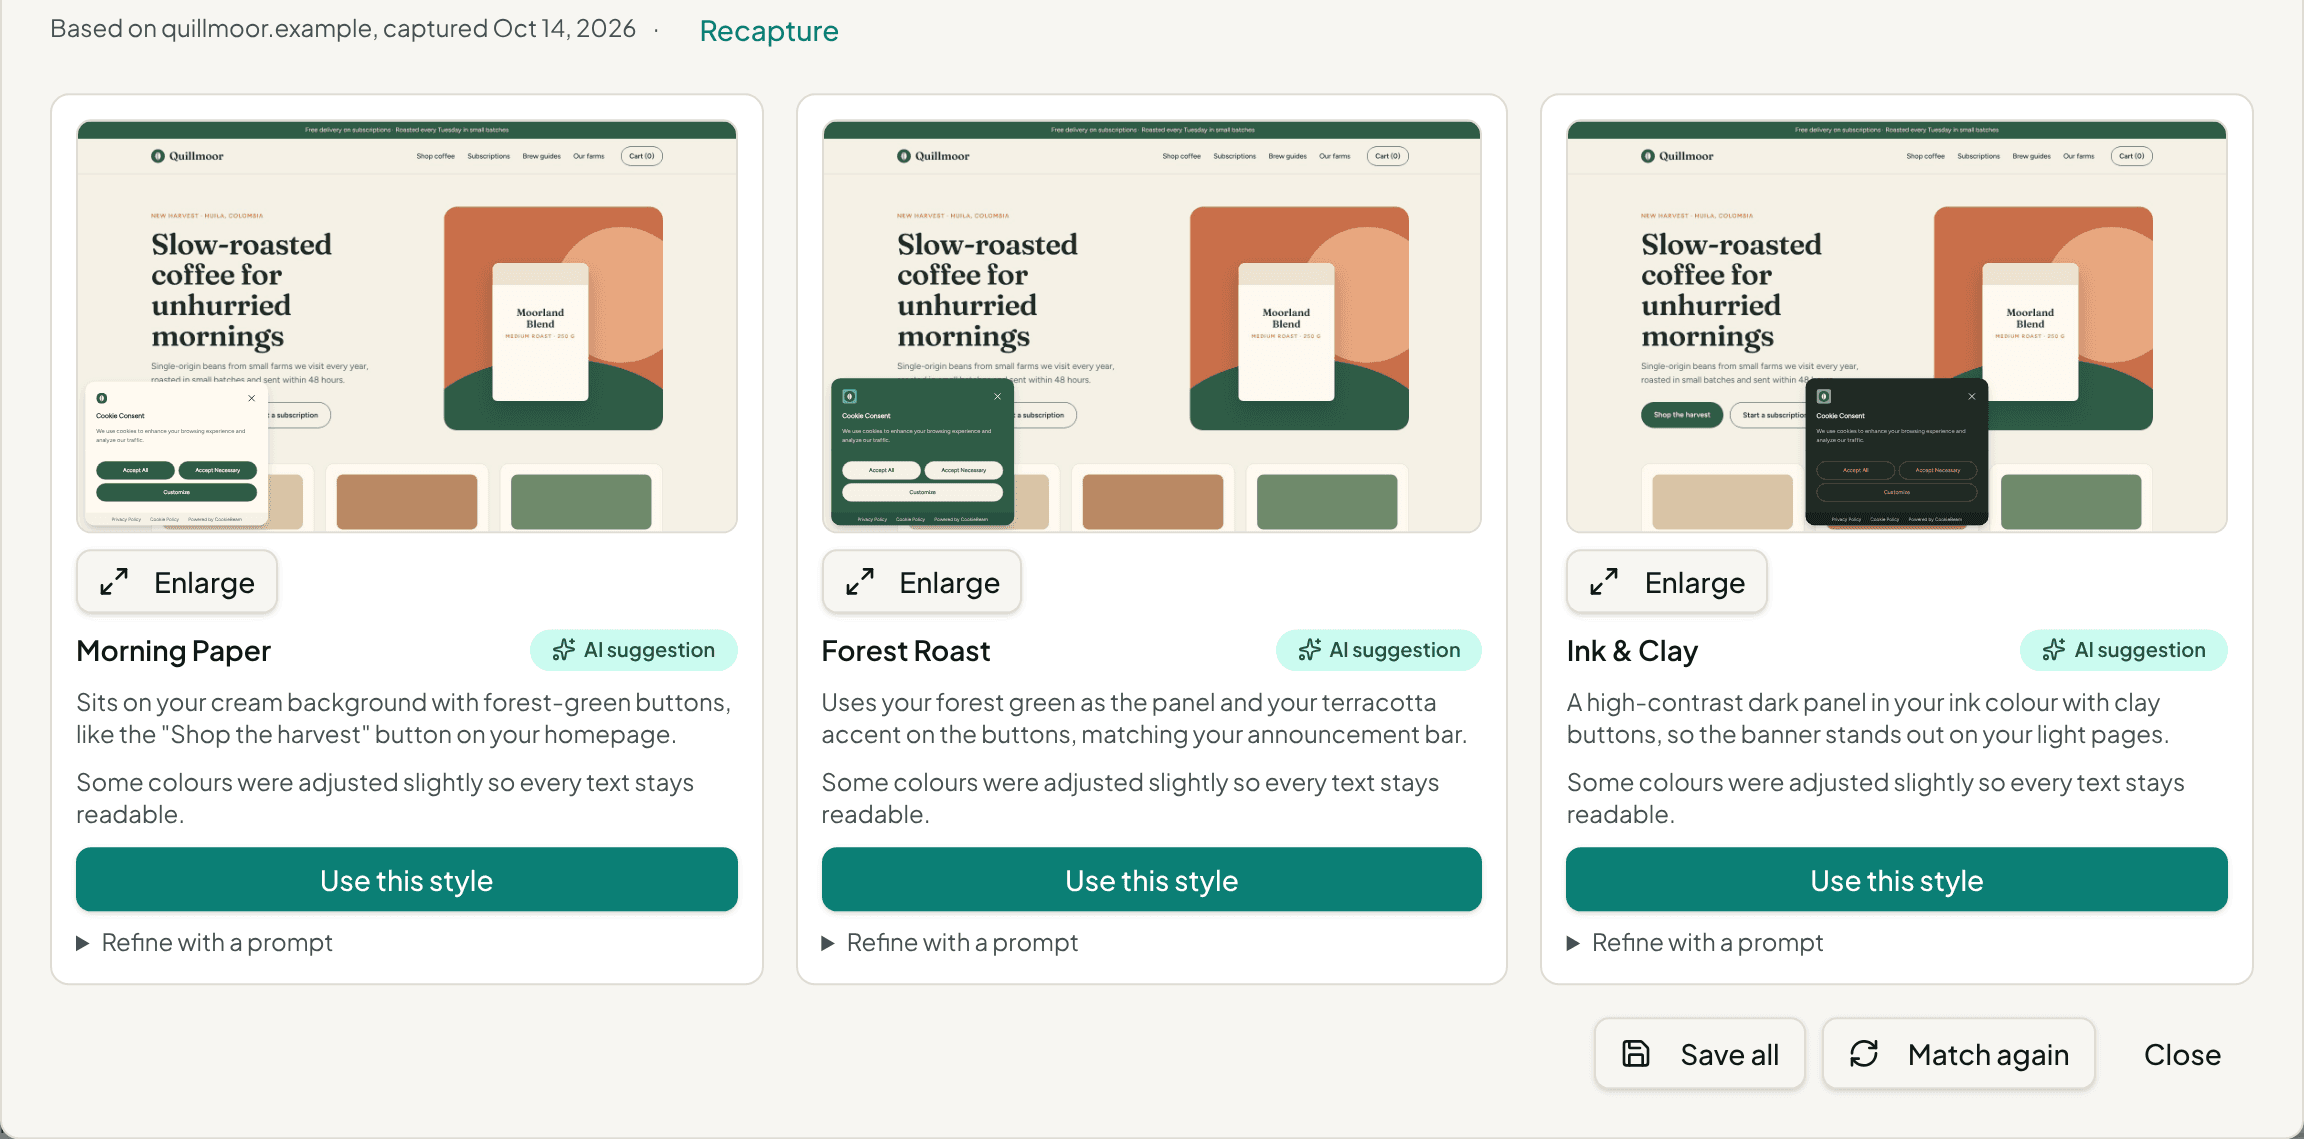Viewport: 2304px width, 1139px height.
Task: Expand Refine with a prompt under Morning Paper
Action: click(205, 943)
